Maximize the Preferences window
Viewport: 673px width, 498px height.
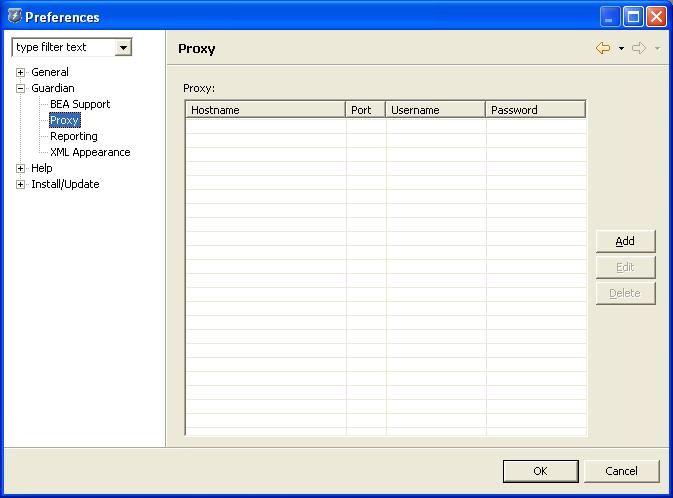tap(633, 17)
